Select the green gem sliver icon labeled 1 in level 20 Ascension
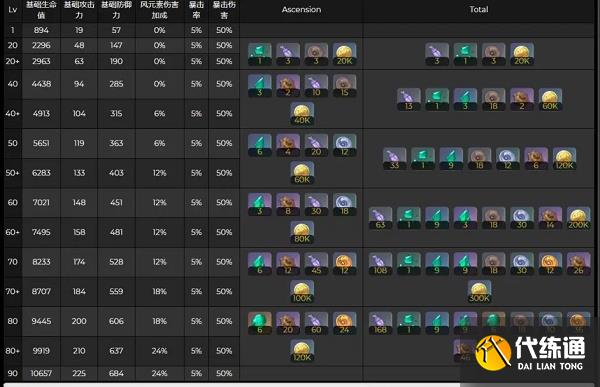 (259, 54)
